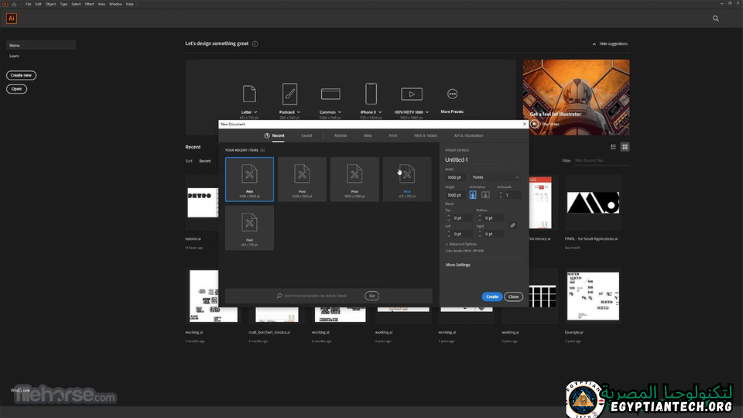Select the iPhone X preset icon
Screen dimensions: 743x418
pos(371,94)
